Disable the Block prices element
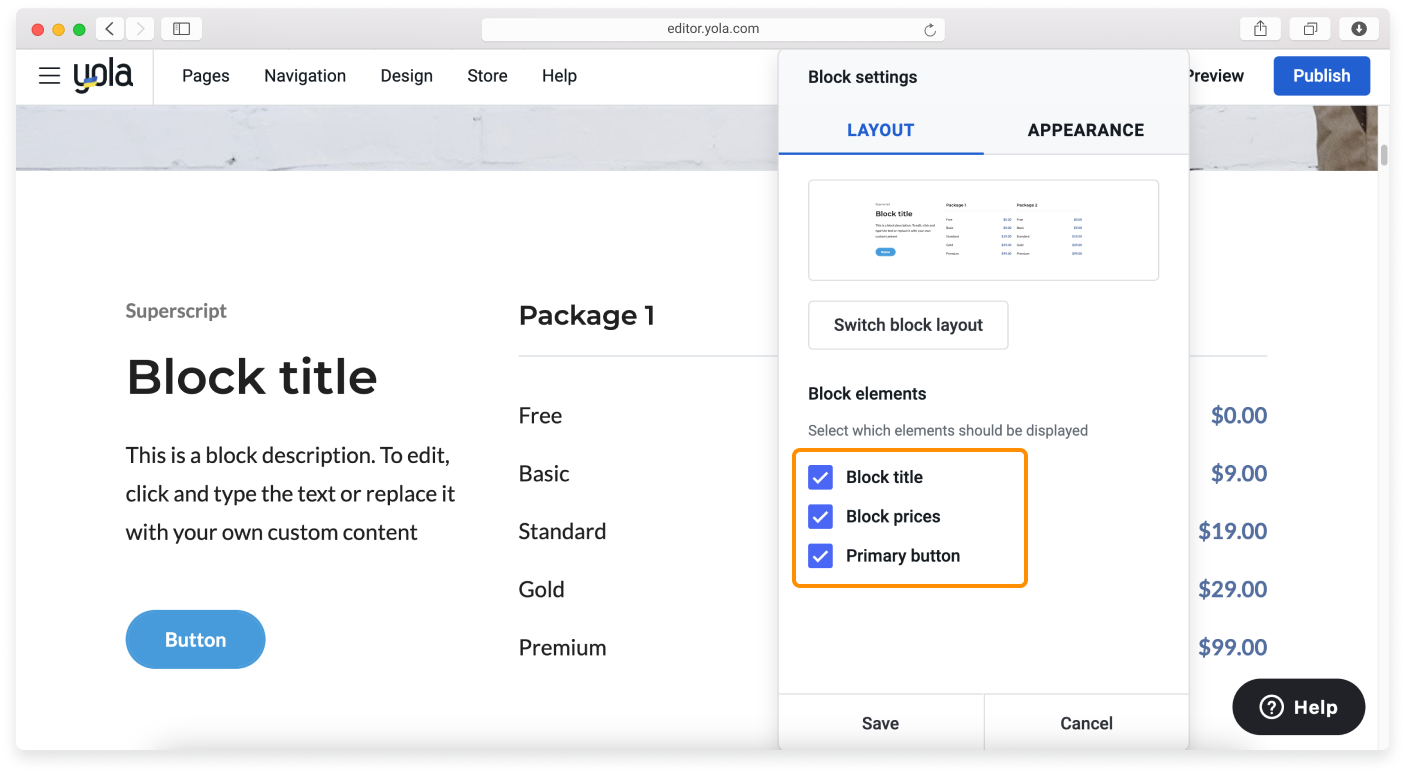 [x=820, y=516]
